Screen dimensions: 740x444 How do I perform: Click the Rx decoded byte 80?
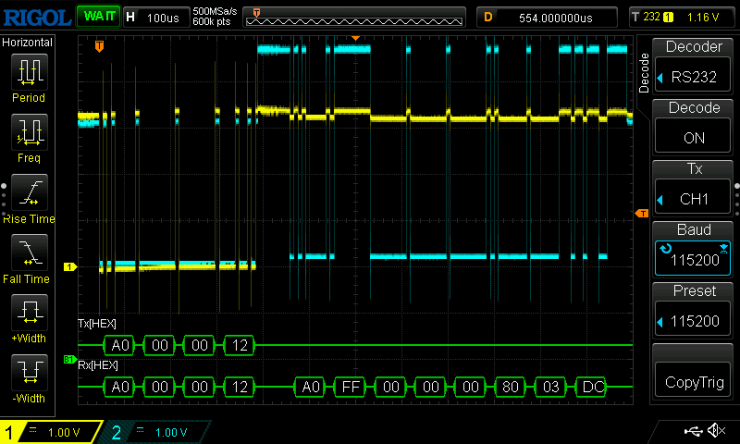510,387
